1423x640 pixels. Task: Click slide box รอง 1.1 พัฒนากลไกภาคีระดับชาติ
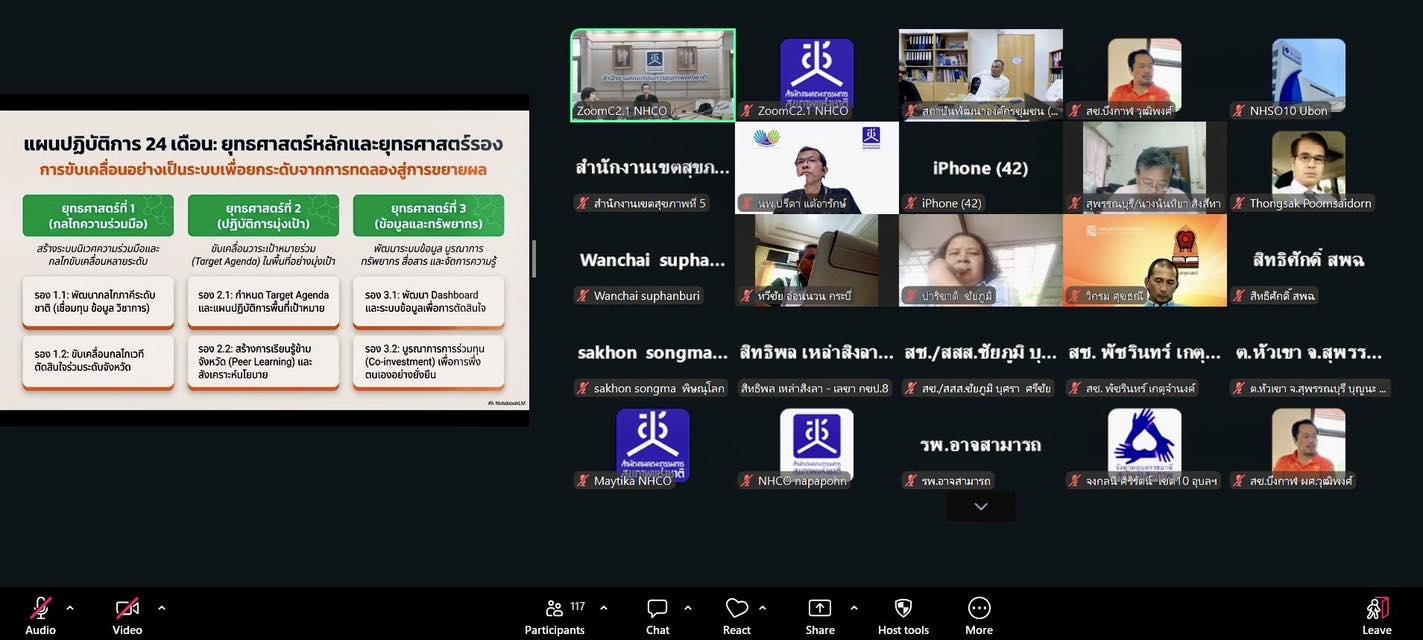[x=98, y=302]
